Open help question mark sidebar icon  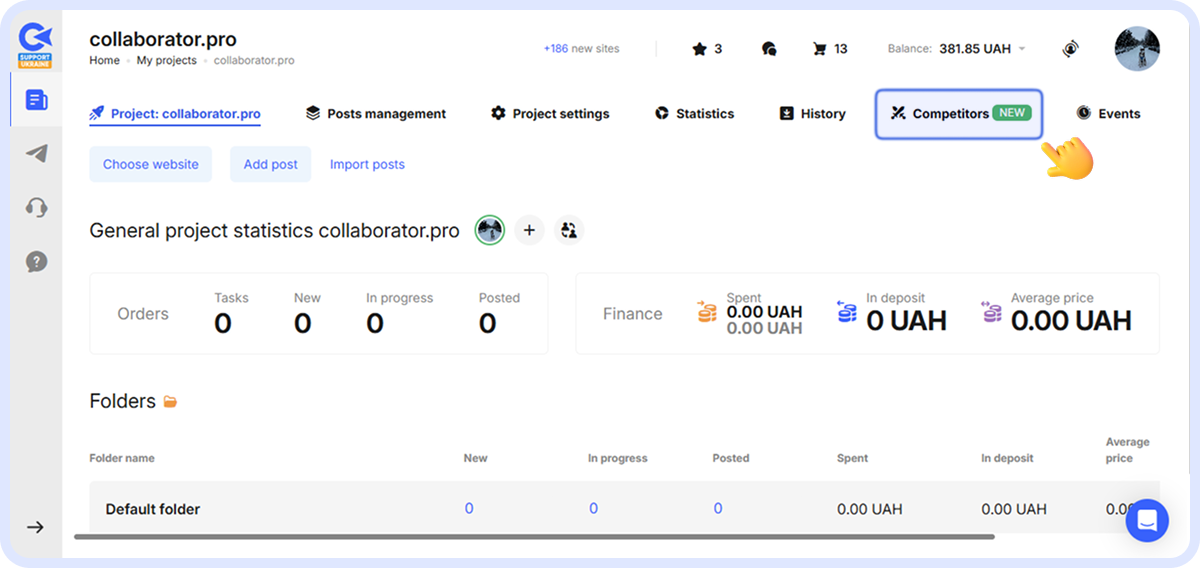[36, 262]
